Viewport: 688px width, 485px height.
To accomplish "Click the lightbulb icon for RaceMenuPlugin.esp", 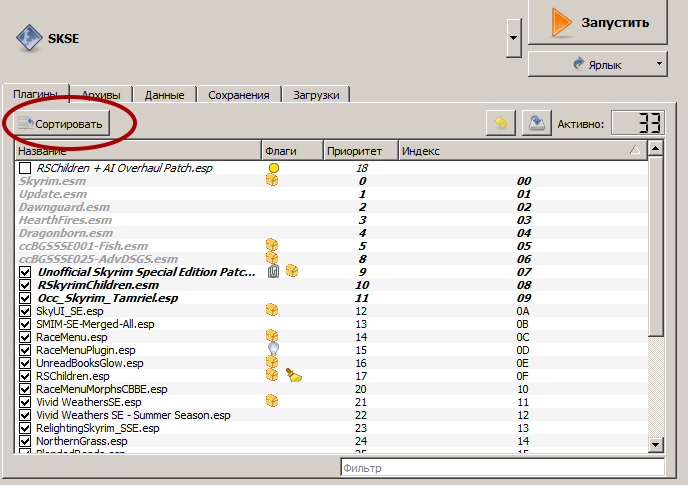I will (x=273, y=349).
